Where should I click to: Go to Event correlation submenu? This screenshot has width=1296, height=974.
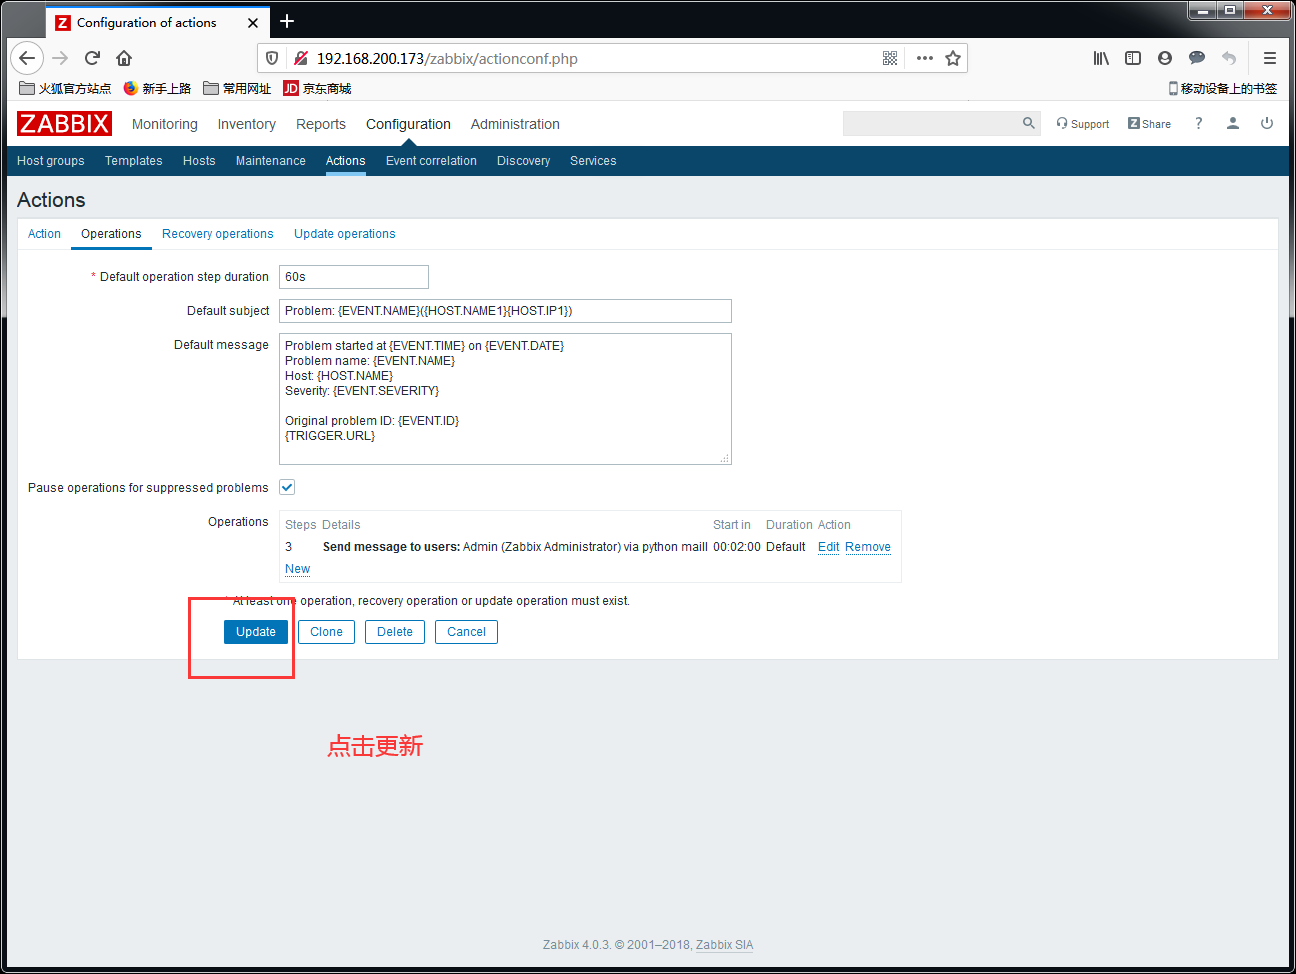pyautogui.click(x=431, y=161)
